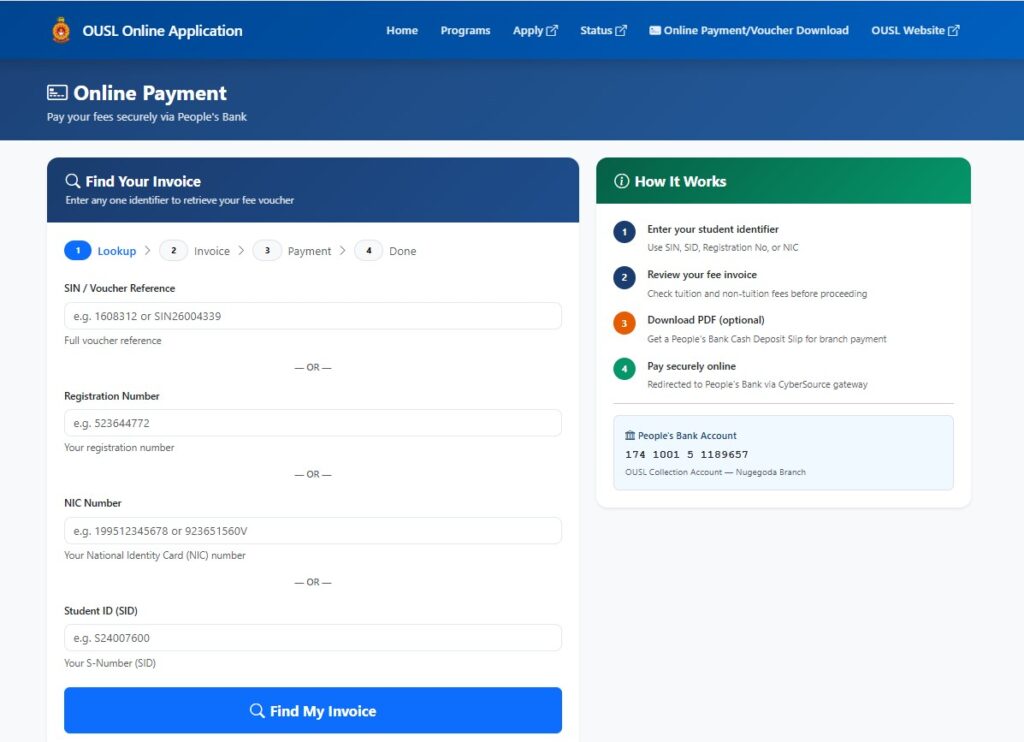
Task: Select step 3 Payment in the progress steps
Action: point(292,251)
